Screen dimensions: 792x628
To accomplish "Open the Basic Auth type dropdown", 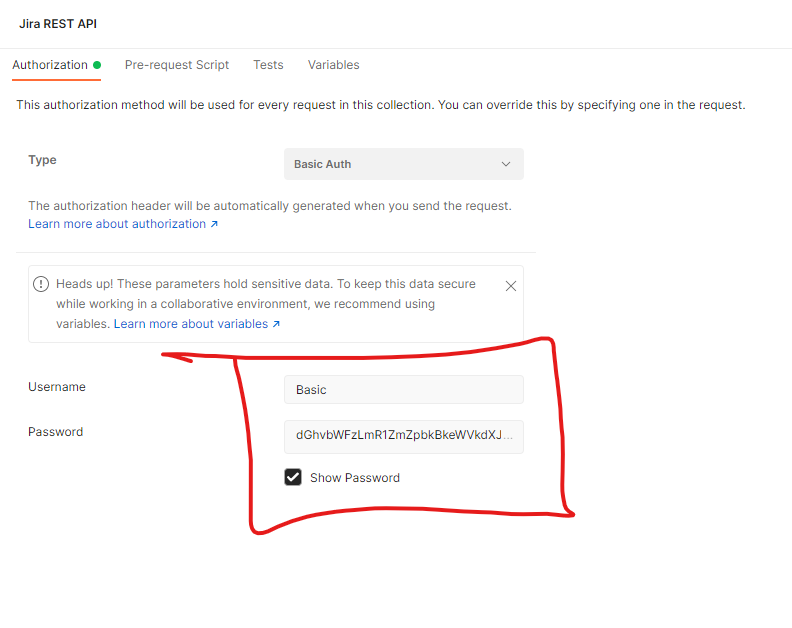I will coord(404,164).
